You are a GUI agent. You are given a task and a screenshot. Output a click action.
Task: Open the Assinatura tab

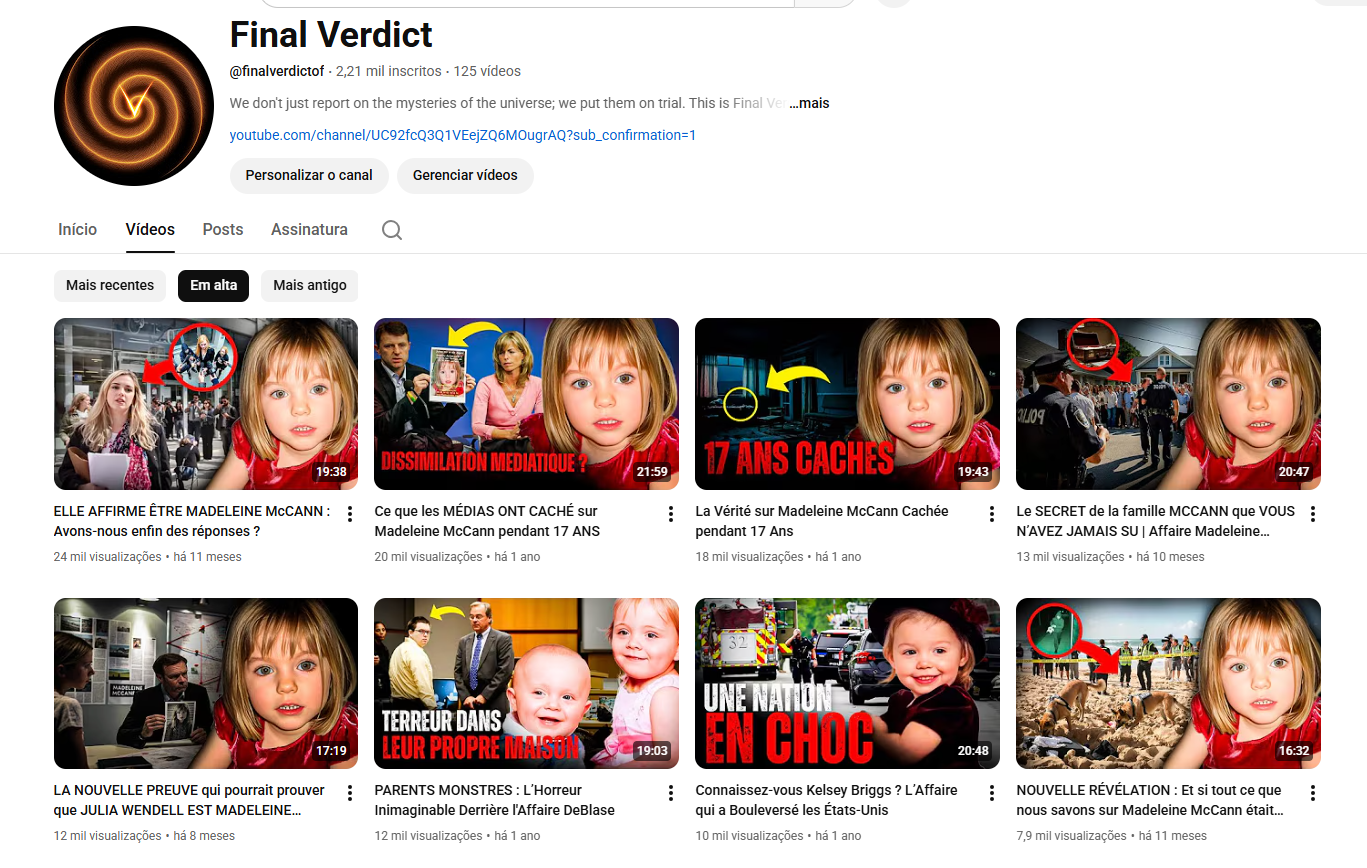coord(309,229)
